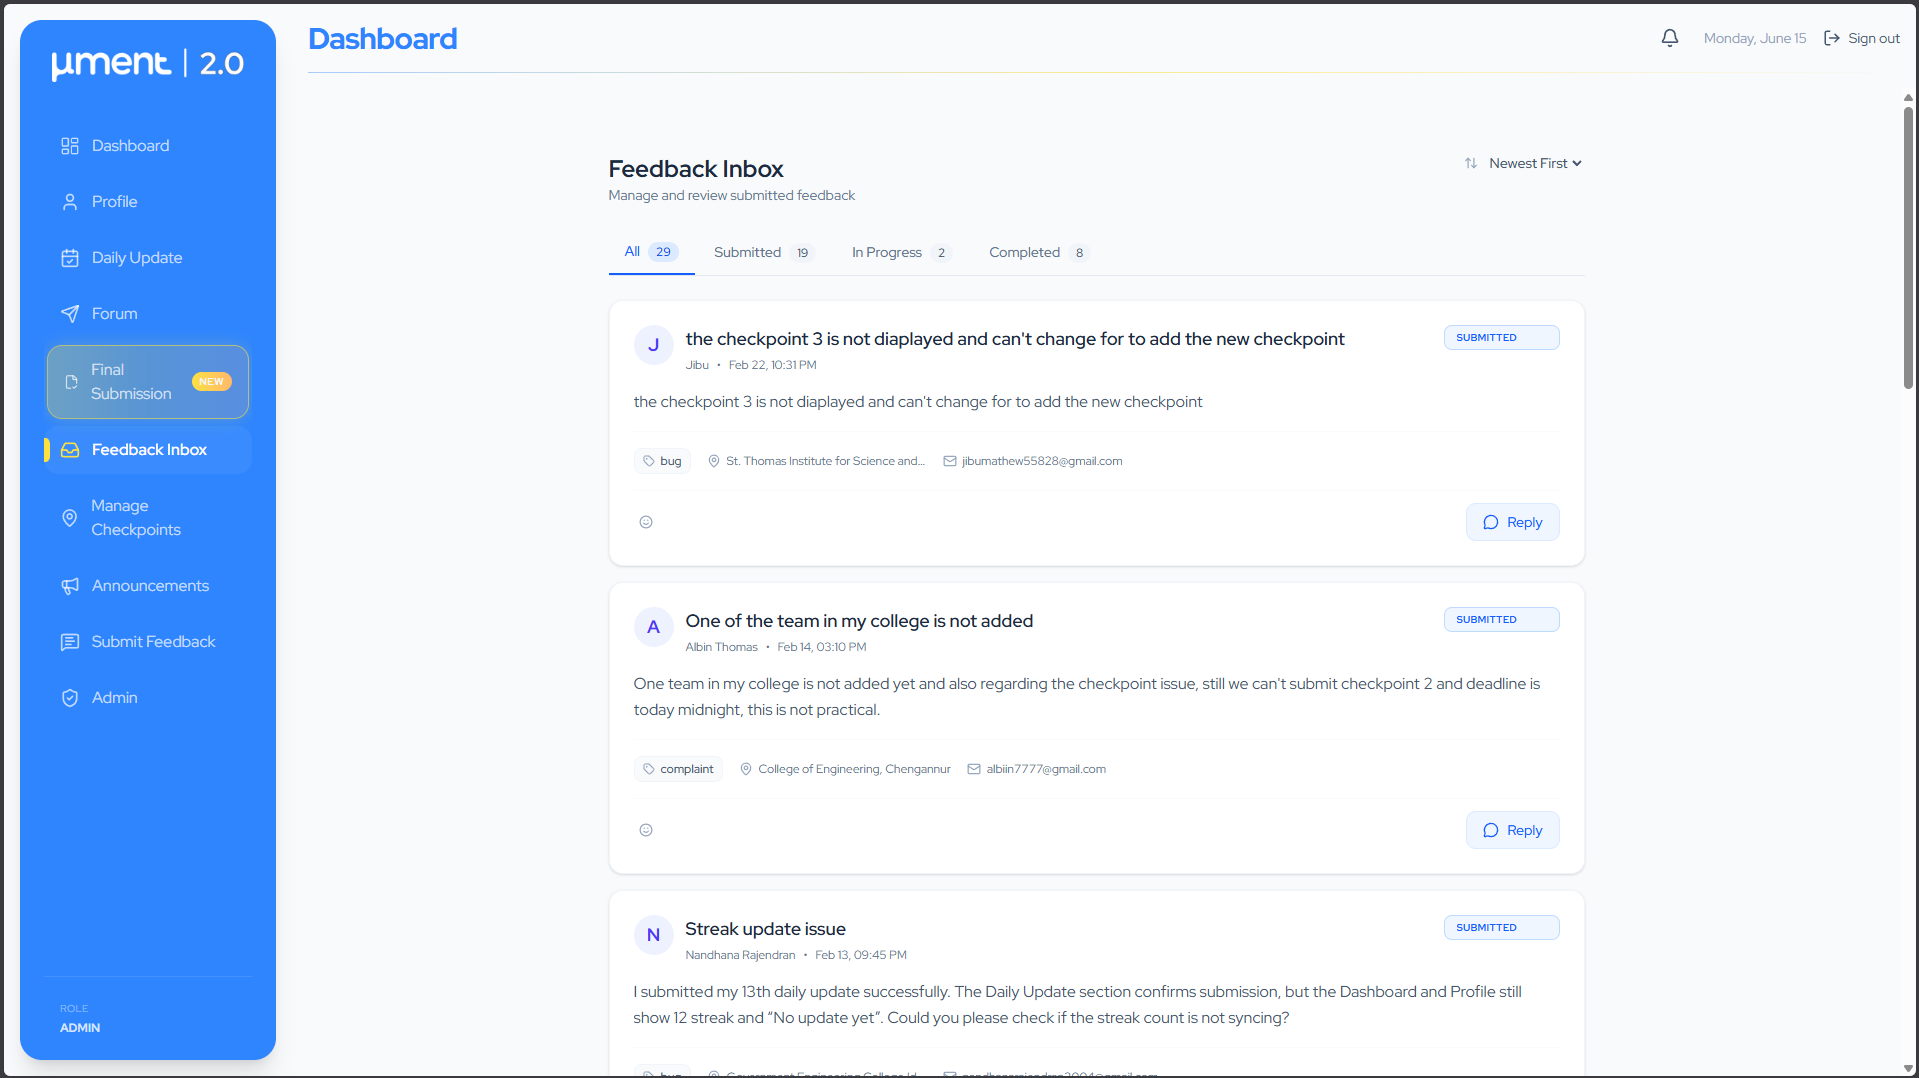
Task: Click jibumathew55828@gmail.com email
Action: coord(1042,461)
